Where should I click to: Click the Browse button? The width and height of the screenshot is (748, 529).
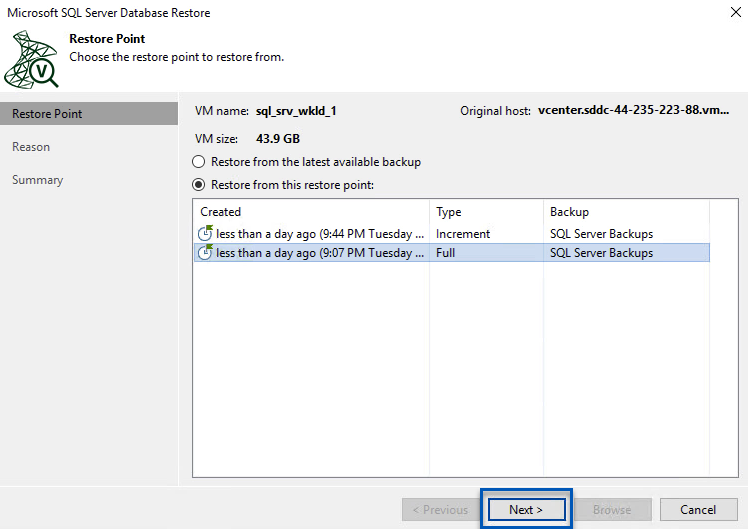click(611, 510)
